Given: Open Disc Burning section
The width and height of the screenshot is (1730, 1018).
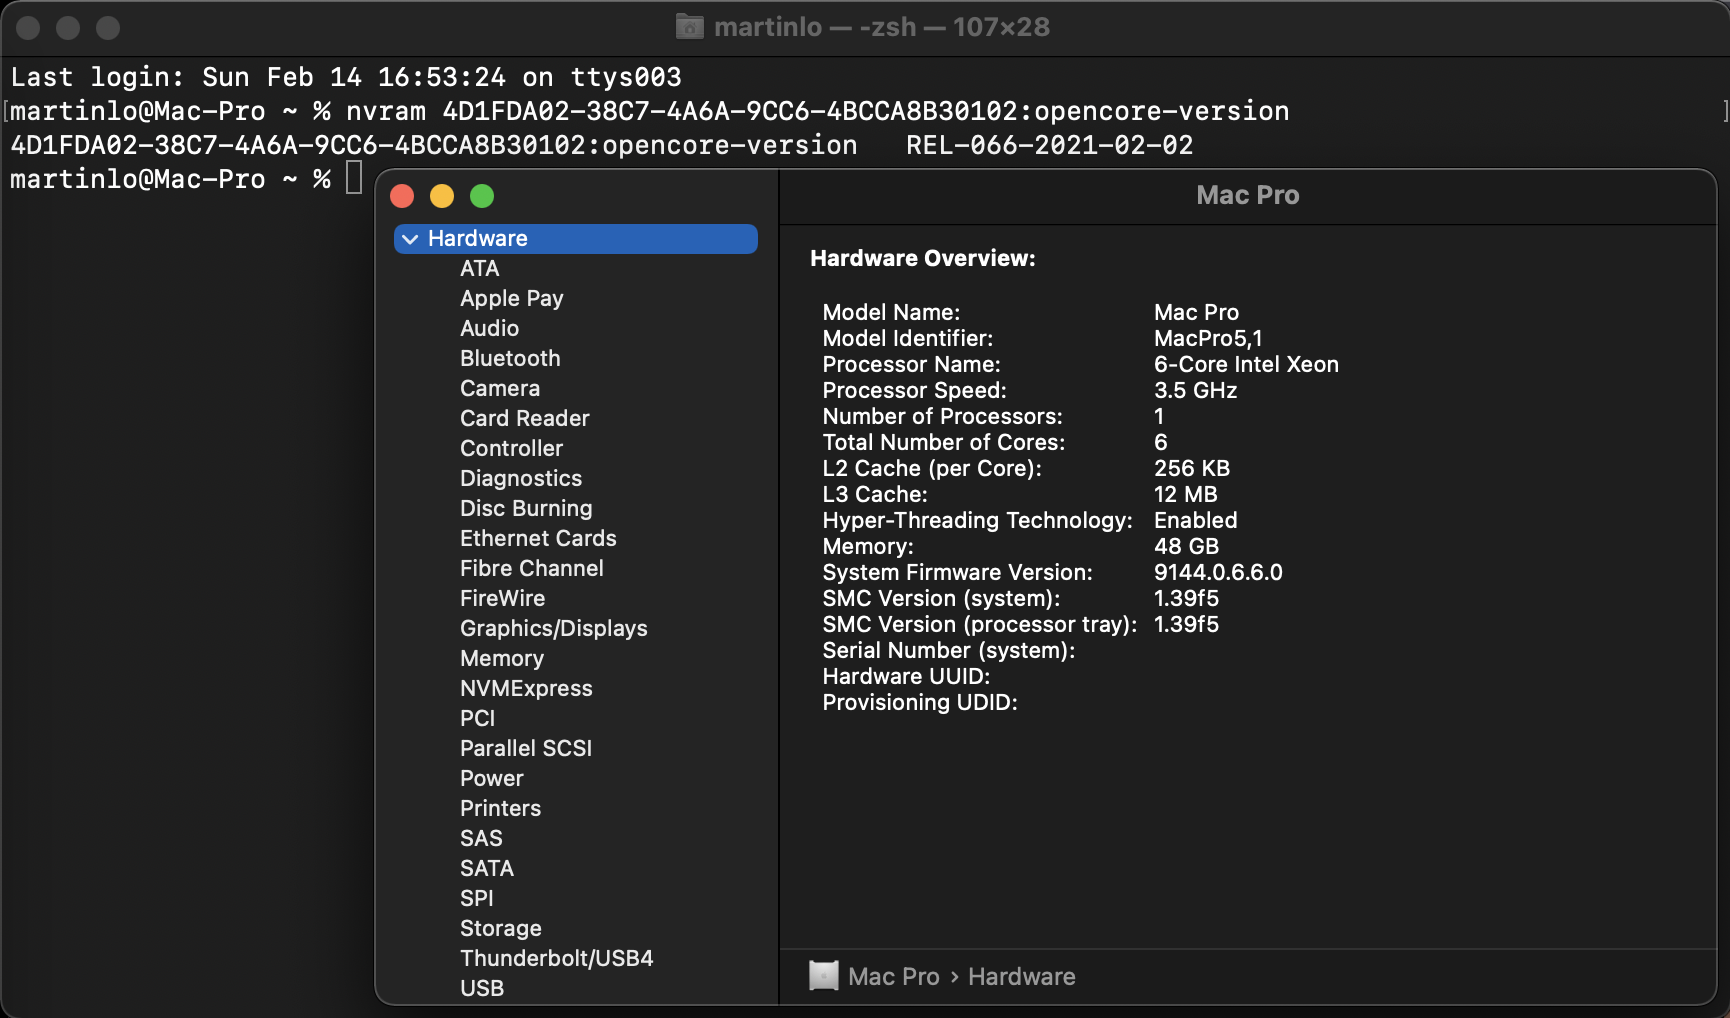Looking at the screenshot, I should click(x=526, y=509).
